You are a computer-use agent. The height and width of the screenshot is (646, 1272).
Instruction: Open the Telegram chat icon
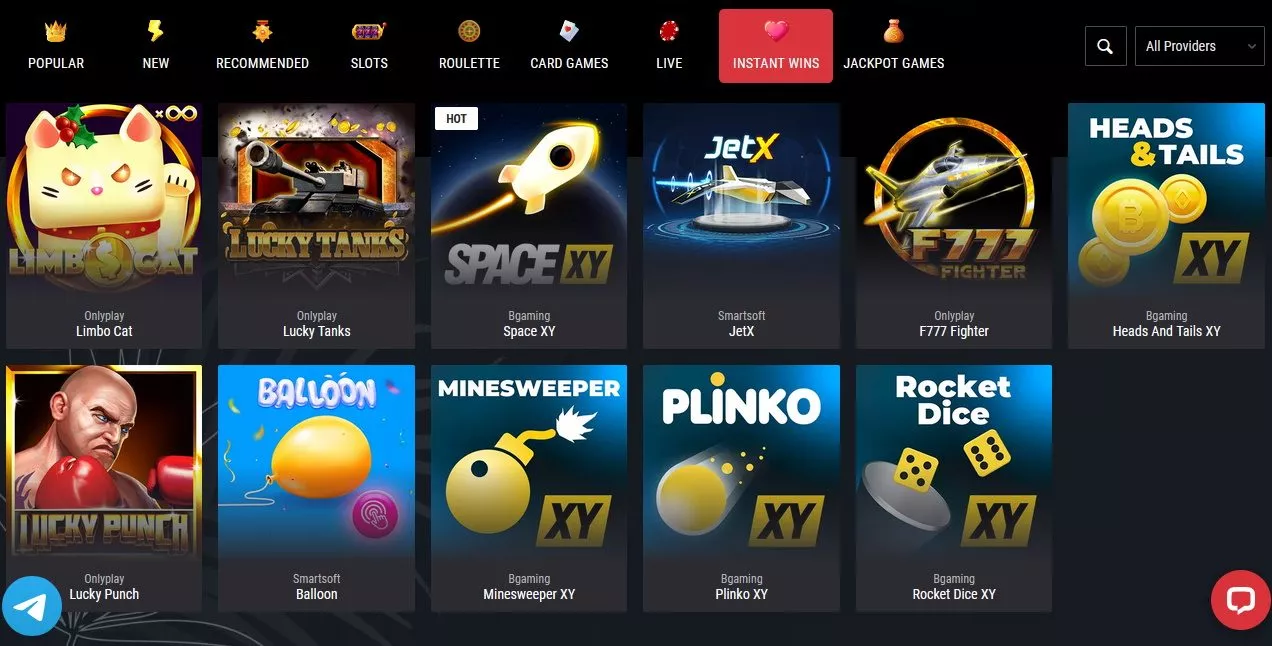tap(32, 606)
